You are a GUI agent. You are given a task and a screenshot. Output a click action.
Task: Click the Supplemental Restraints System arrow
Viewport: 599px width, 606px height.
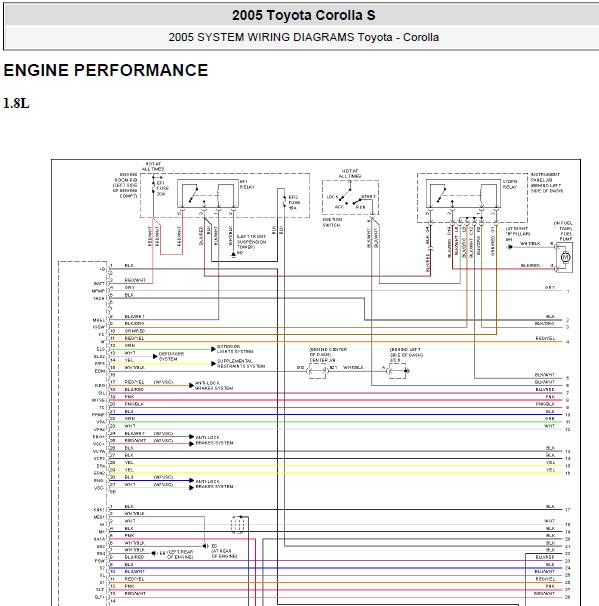[213, 364]
